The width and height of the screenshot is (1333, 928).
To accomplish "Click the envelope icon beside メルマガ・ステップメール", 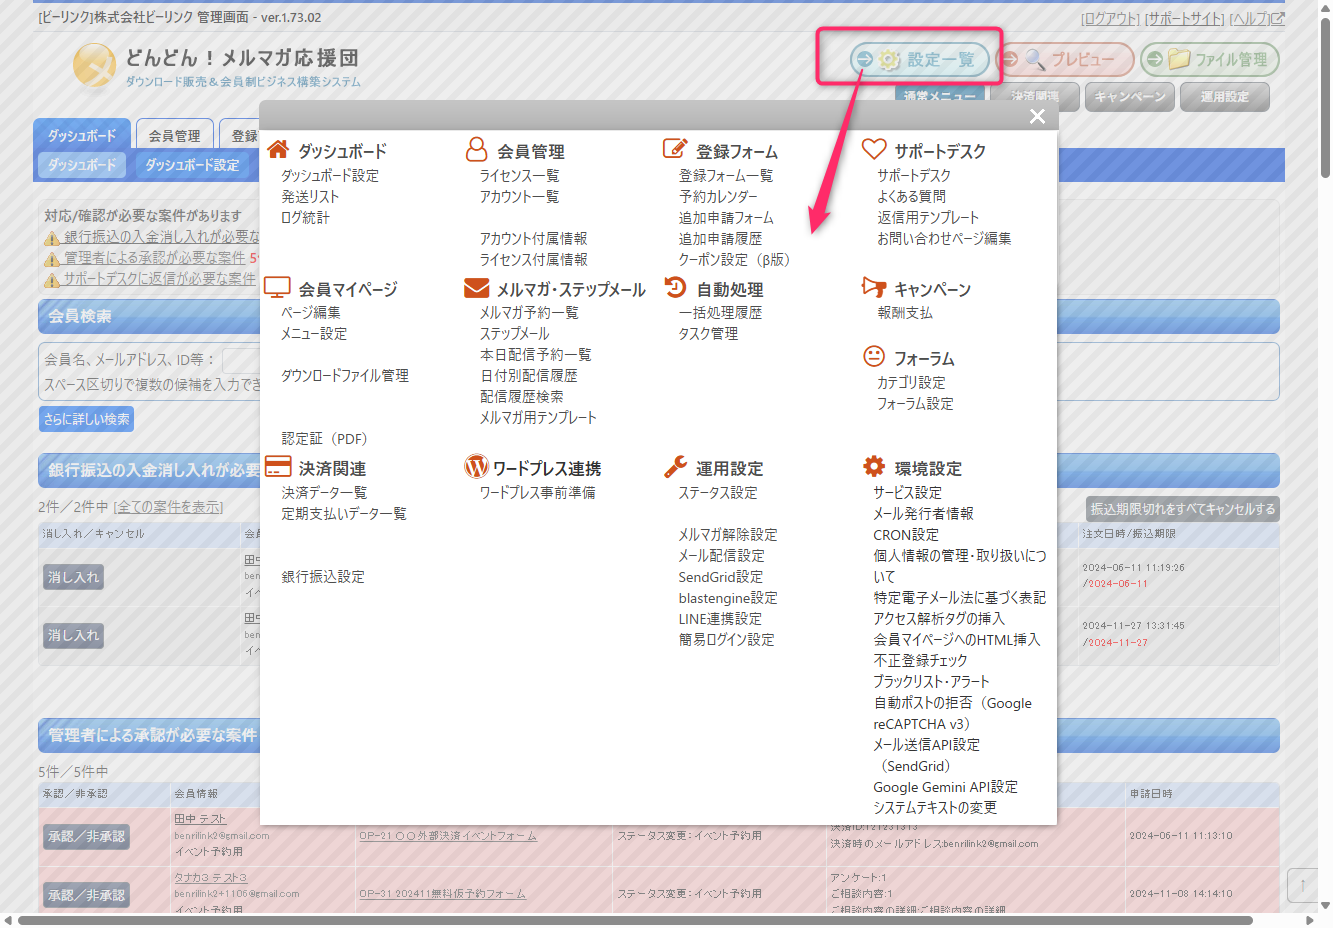I will click(477, 288).
